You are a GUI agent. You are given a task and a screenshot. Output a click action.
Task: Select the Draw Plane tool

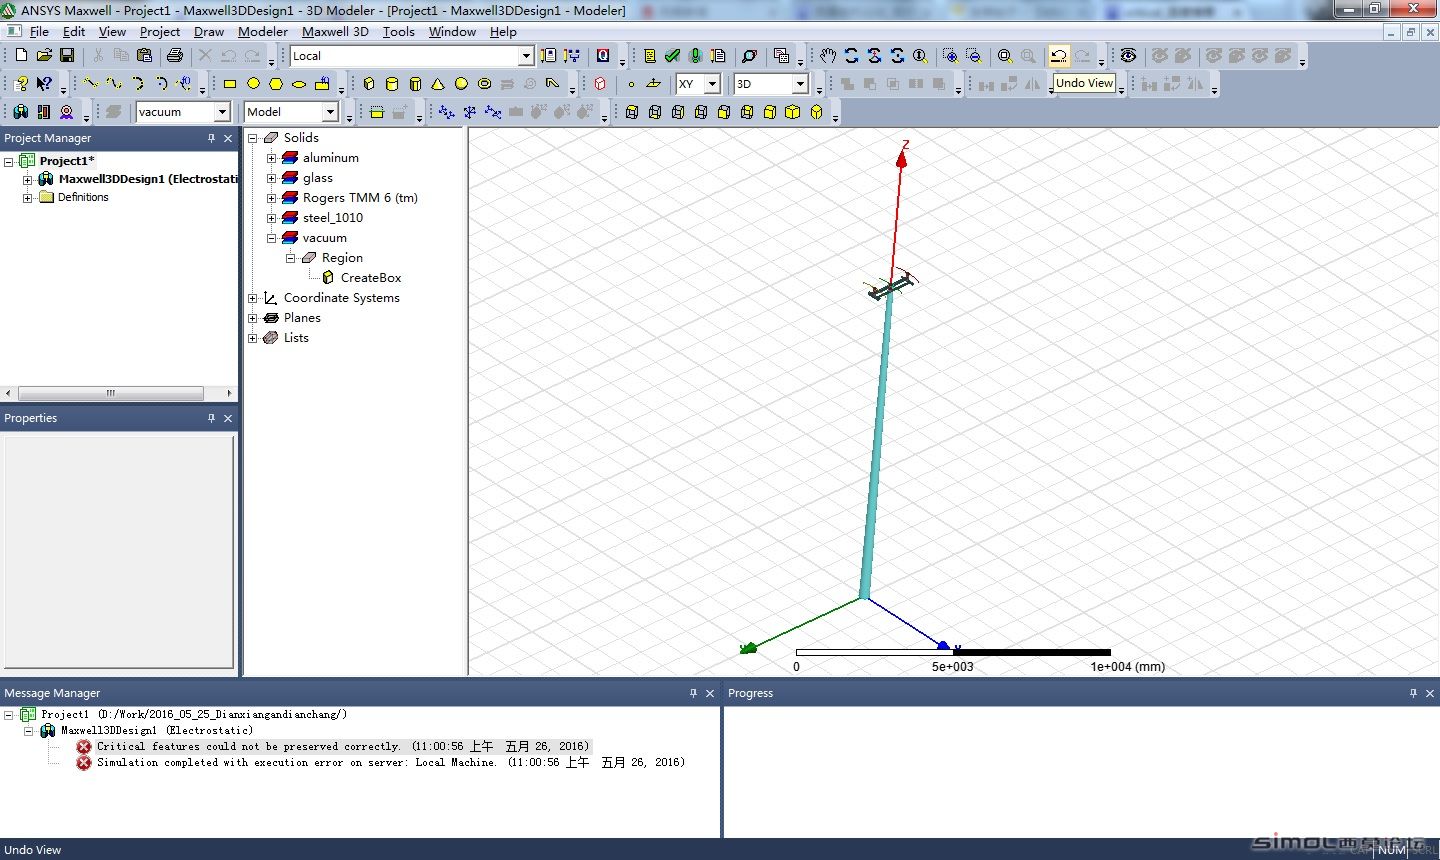tap(654, 84)
